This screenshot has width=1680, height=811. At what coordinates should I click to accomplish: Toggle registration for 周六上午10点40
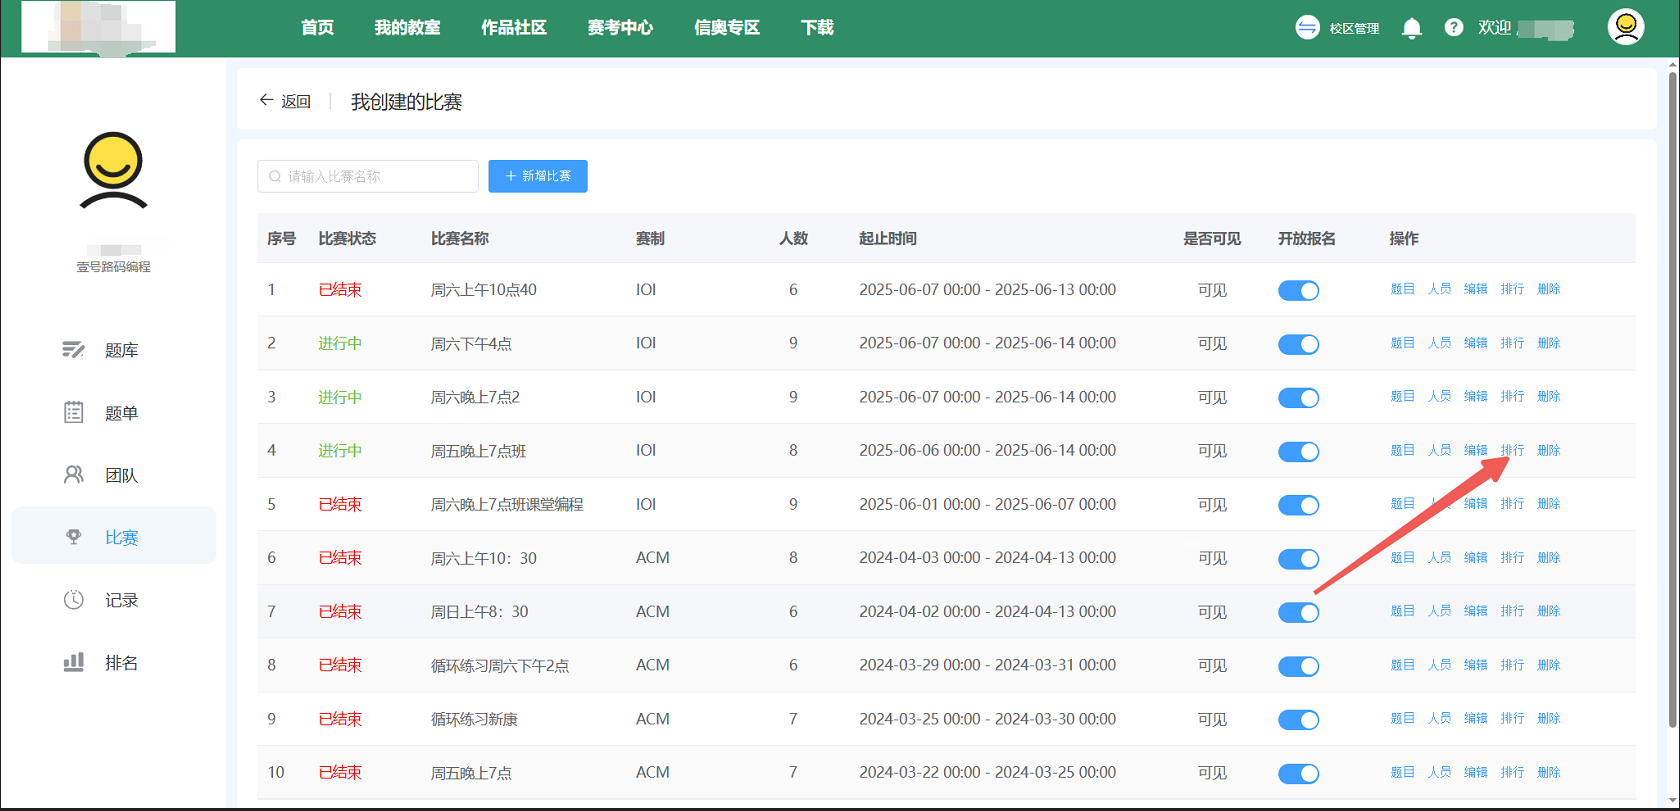point(1298,291)
